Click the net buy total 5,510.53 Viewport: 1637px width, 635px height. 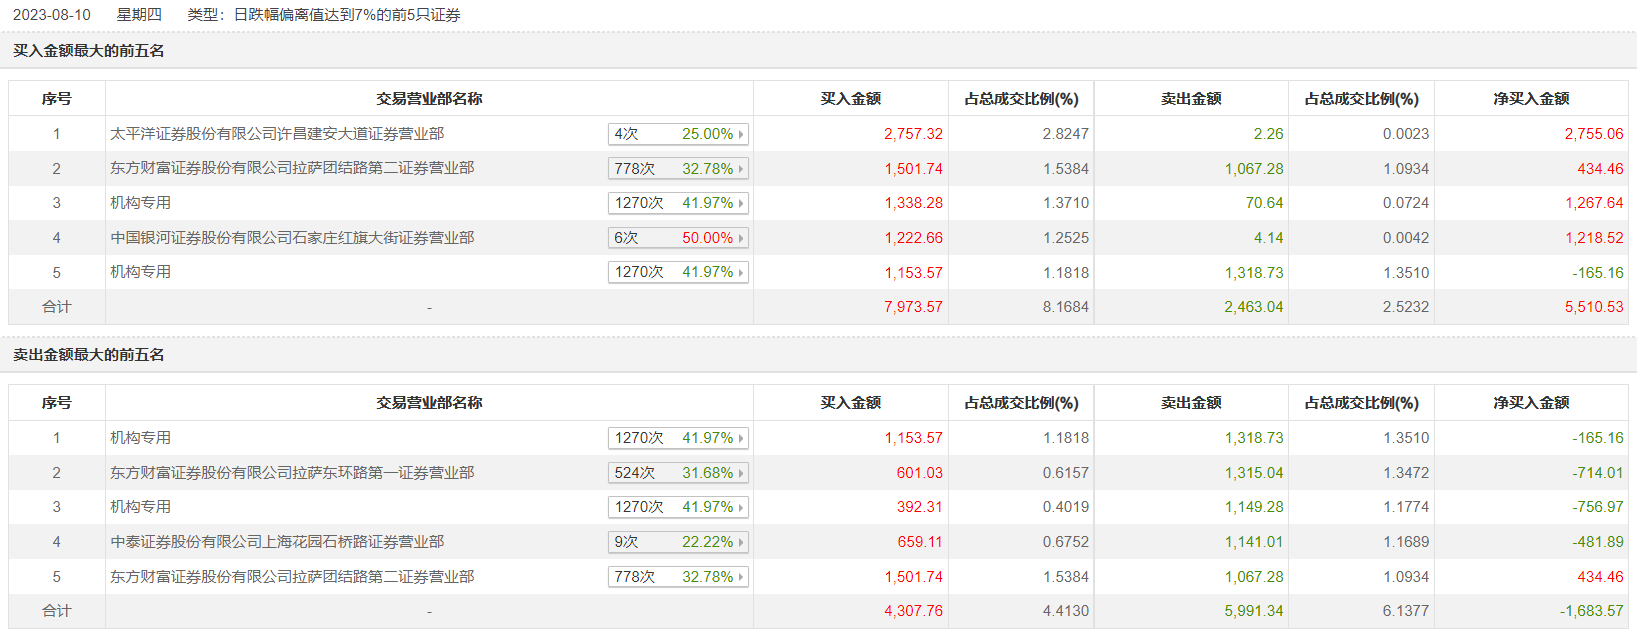pyautogui.click(x=1594, y=307)
